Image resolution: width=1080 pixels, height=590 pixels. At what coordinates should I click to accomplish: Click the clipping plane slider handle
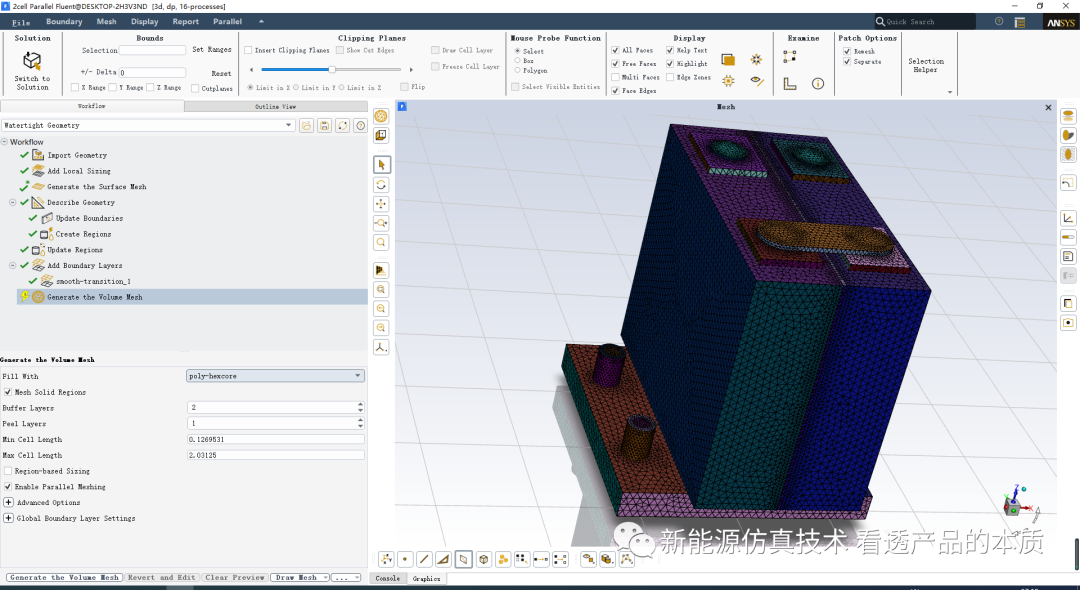click(331, 70)
